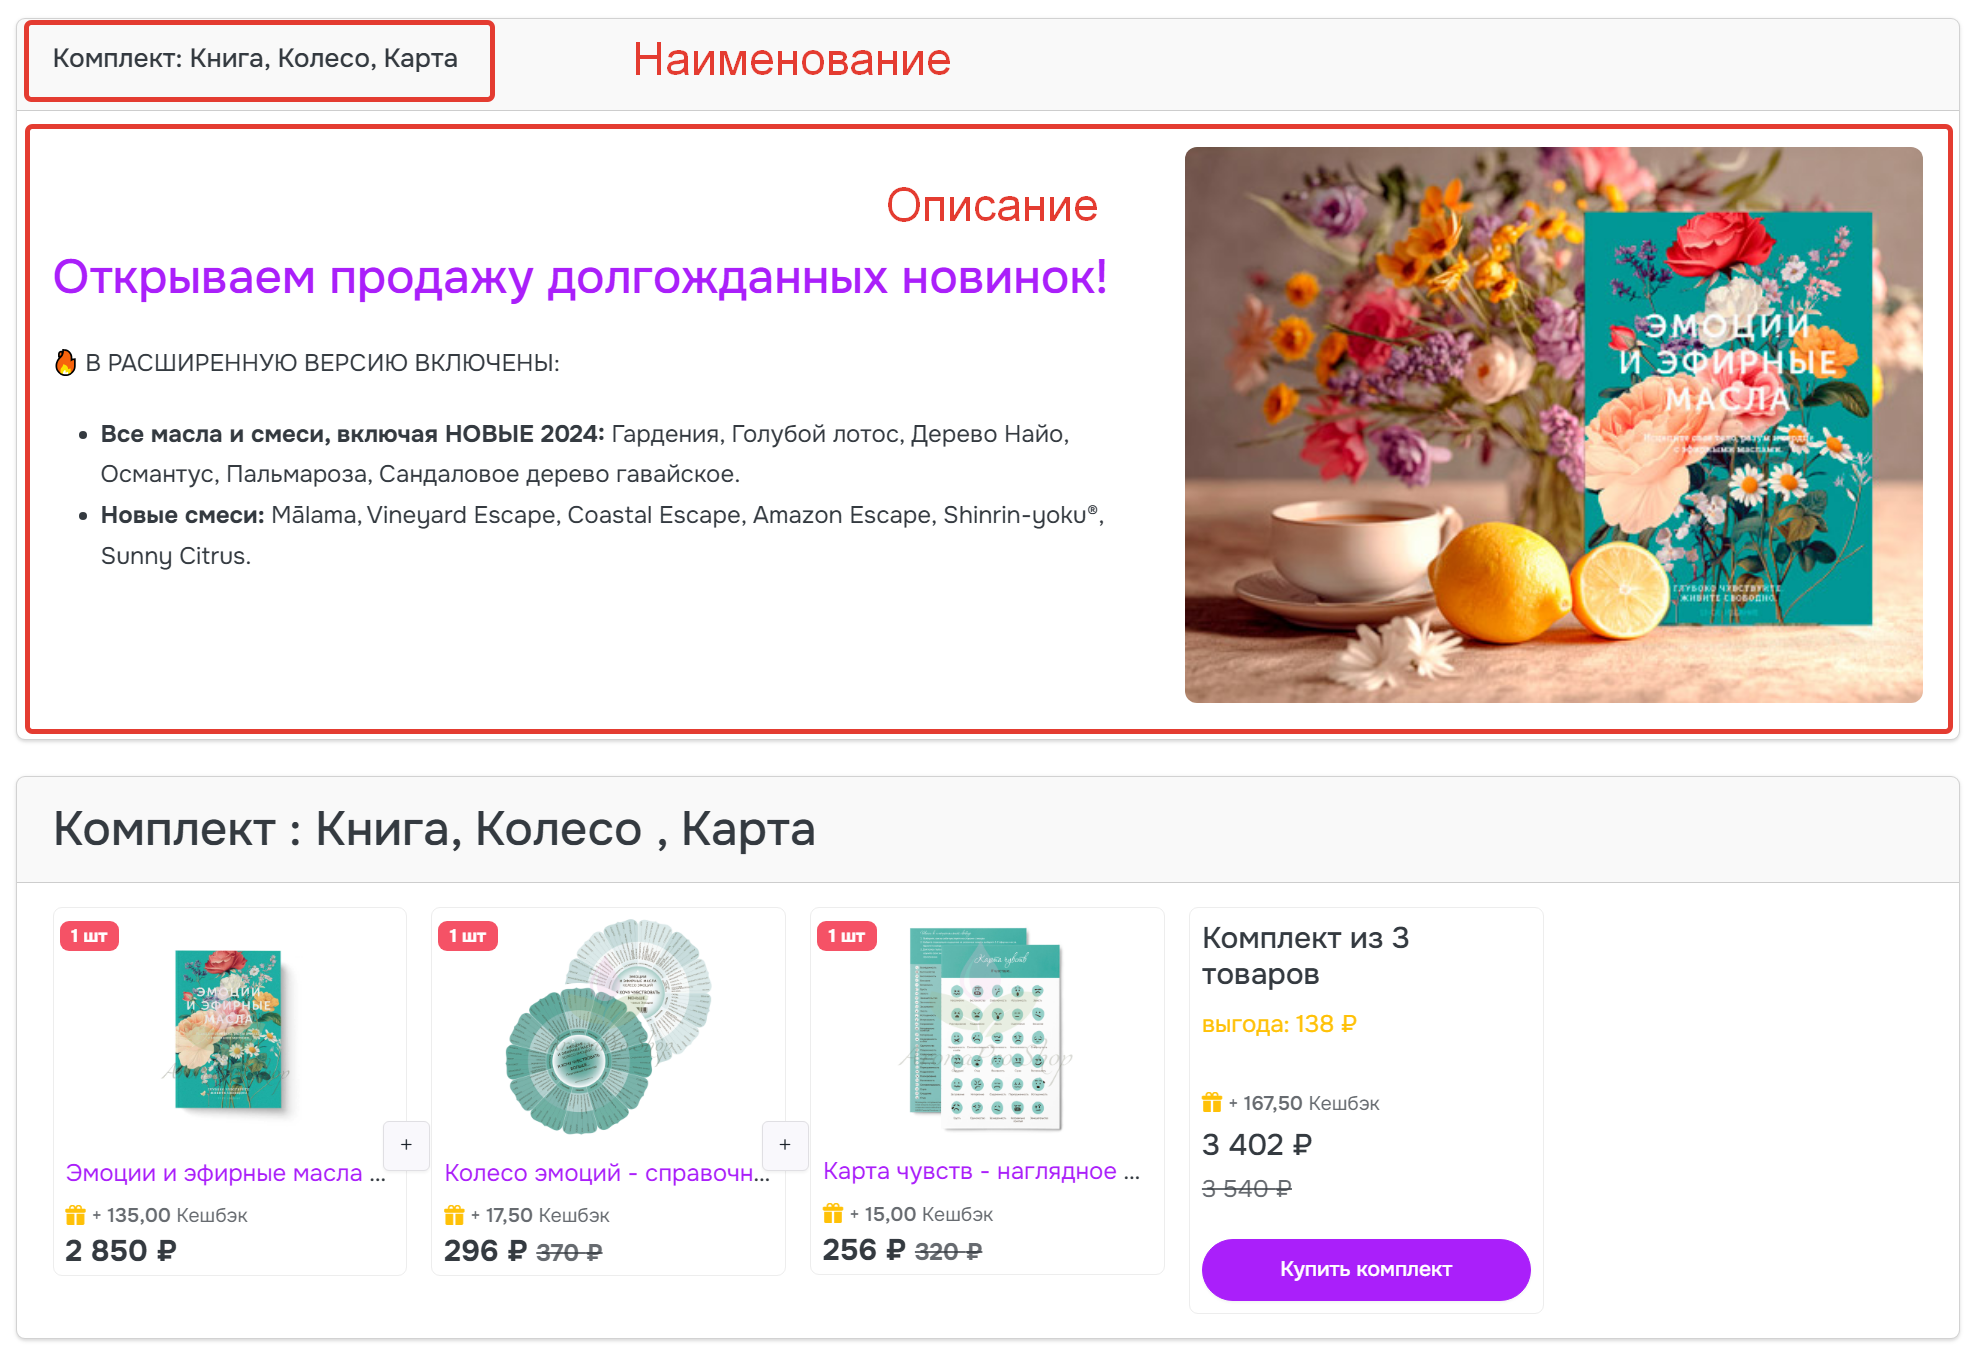
Task: Click the gift cashback icon on the book card
Action: 74,1215
